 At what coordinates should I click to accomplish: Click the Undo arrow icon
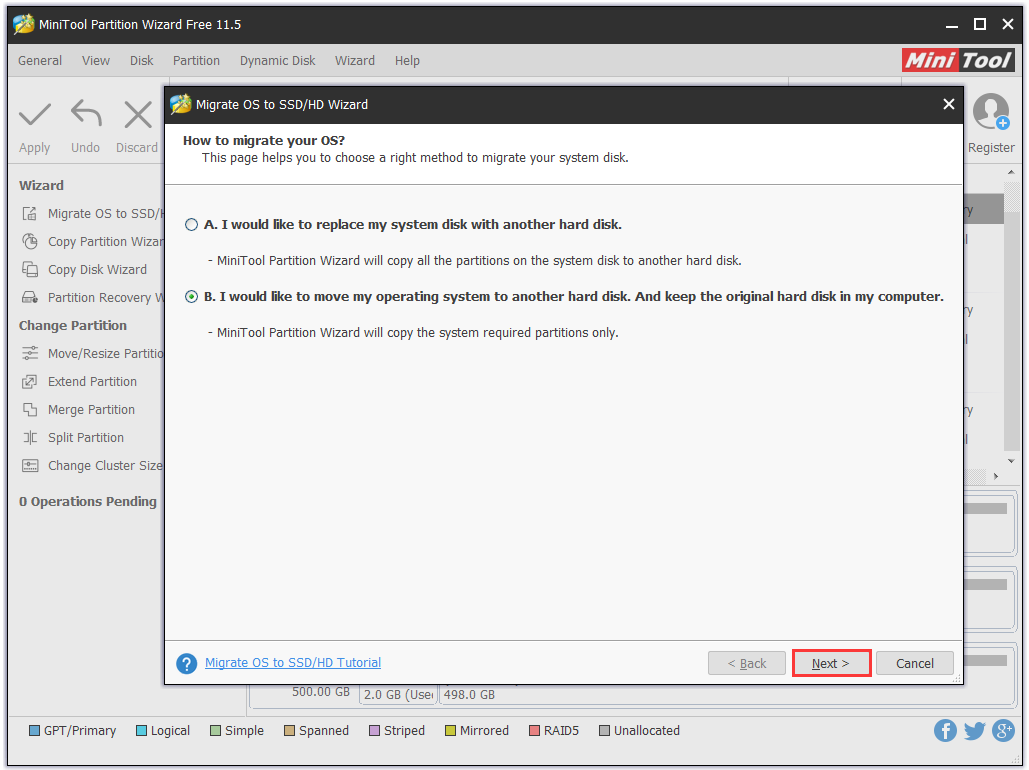[x=87, y=113]
